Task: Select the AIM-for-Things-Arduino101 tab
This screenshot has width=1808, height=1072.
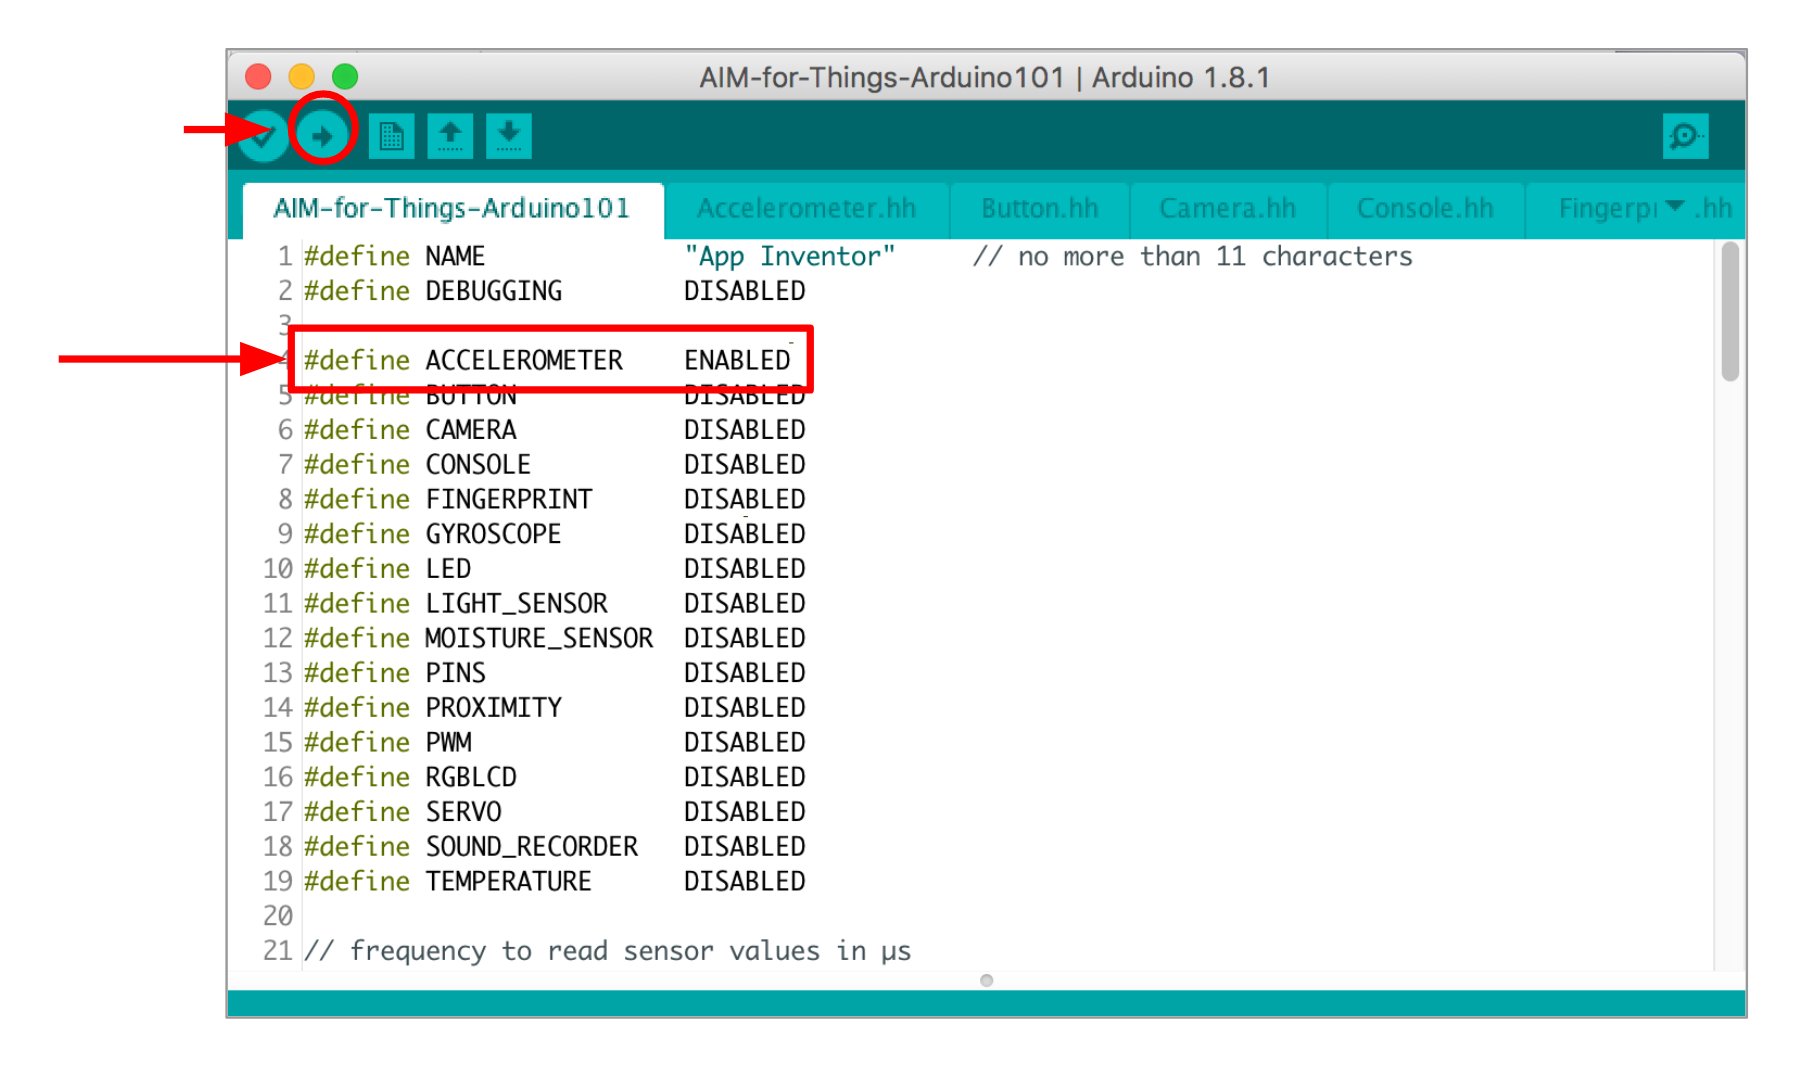Action: click(452, 208)
